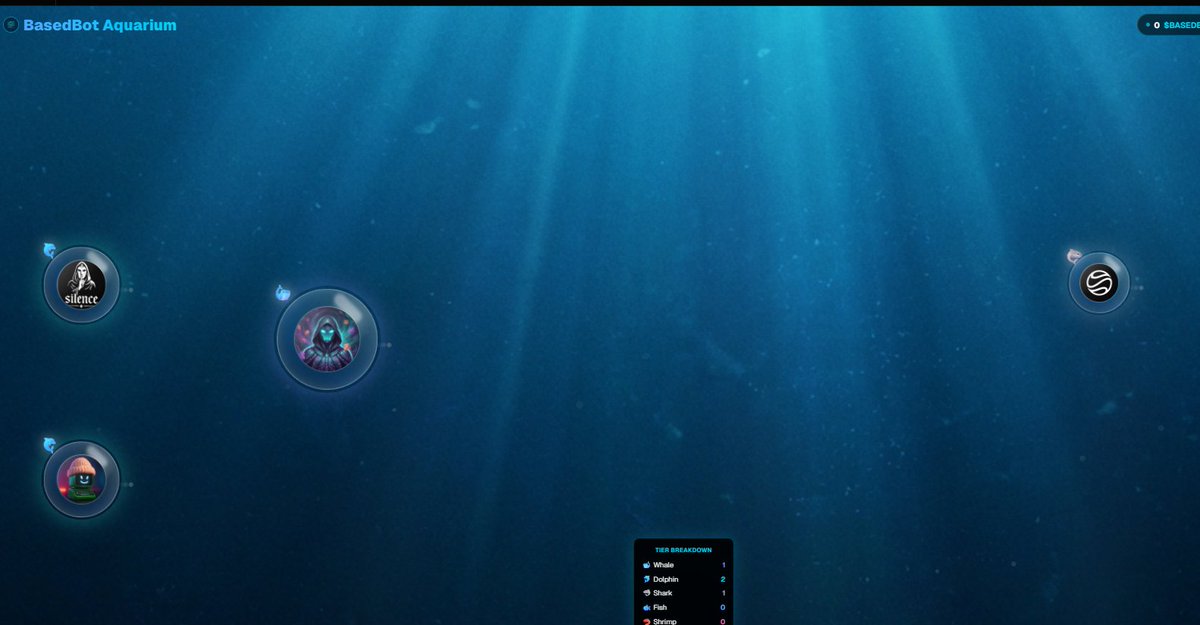Click the Fish count value 0
Image resolution: width=1200 pixels, height=625 pixels.
point(723,607)
